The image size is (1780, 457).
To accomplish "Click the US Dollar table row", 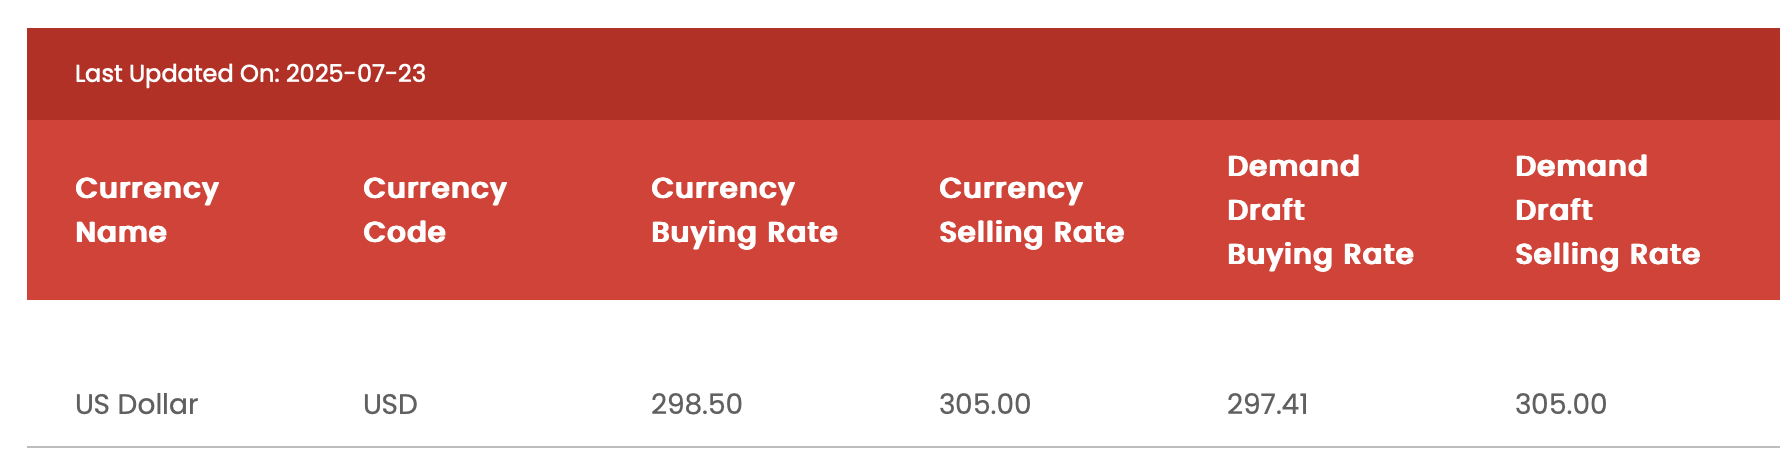I will click(903, 404).
